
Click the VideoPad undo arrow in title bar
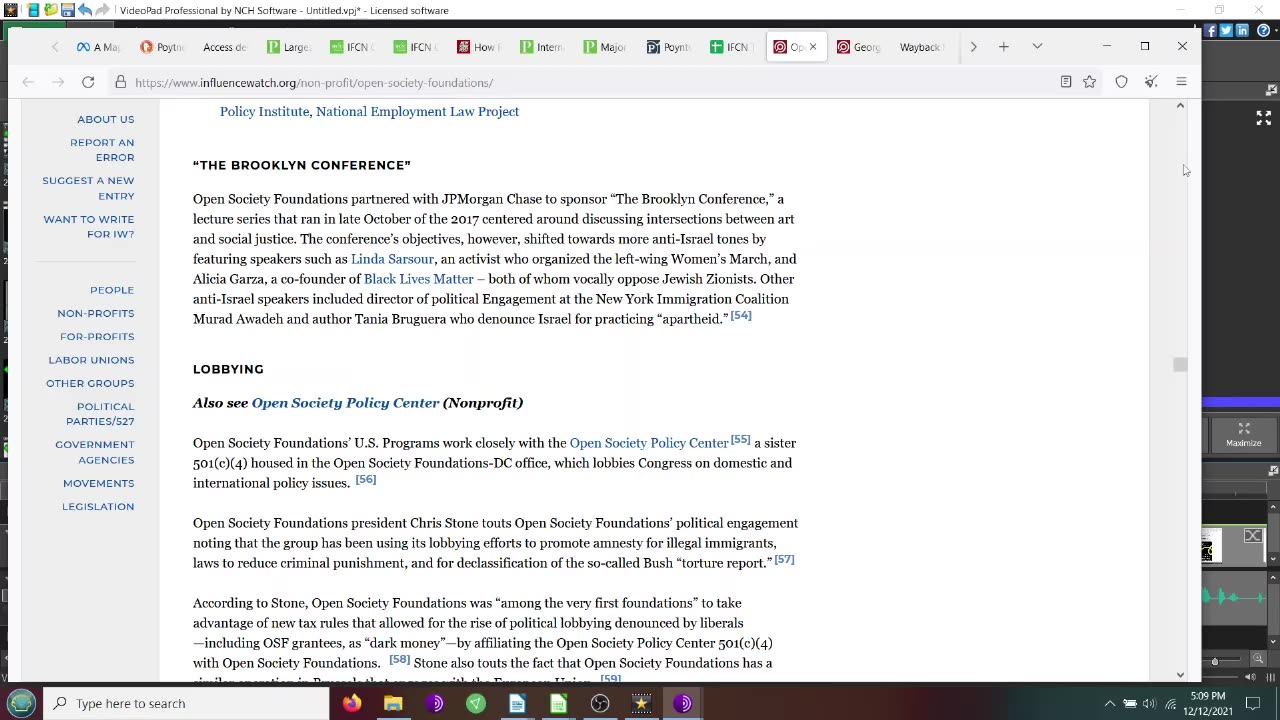point(84,10)
